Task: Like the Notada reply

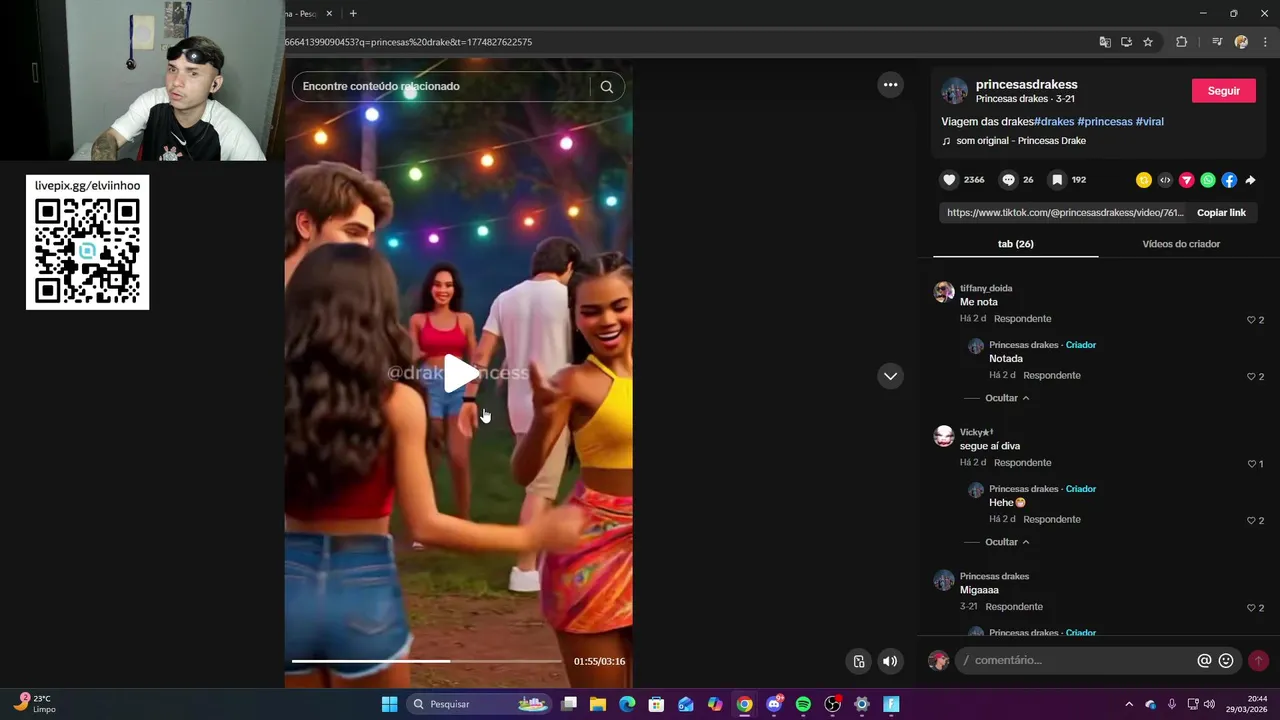Action: pyautogui.click(x=1250, y=377)
